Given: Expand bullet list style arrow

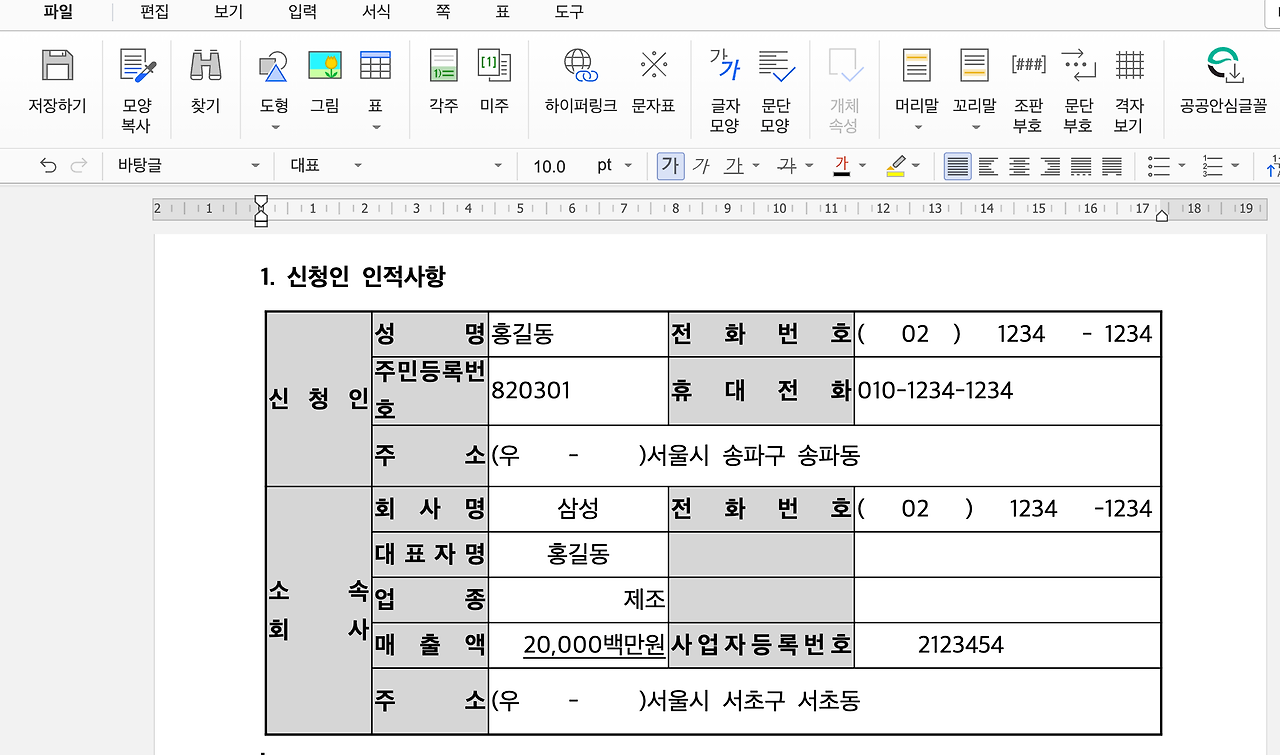Looking at the screenshot, I should click(1182, 166).
